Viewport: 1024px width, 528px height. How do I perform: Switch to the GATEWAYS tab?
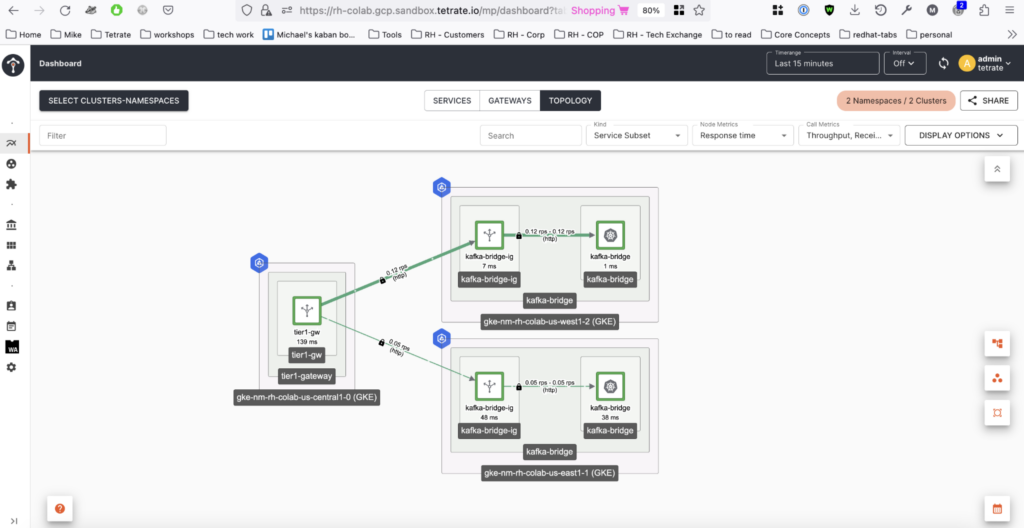tap(510, 101)
